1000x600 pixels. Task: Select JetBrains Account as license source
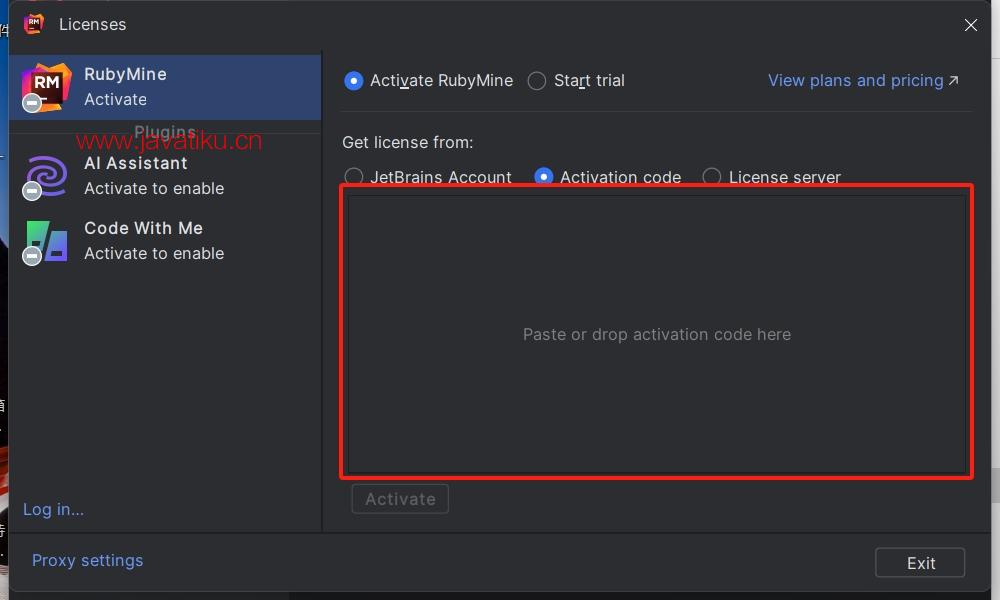353,177
